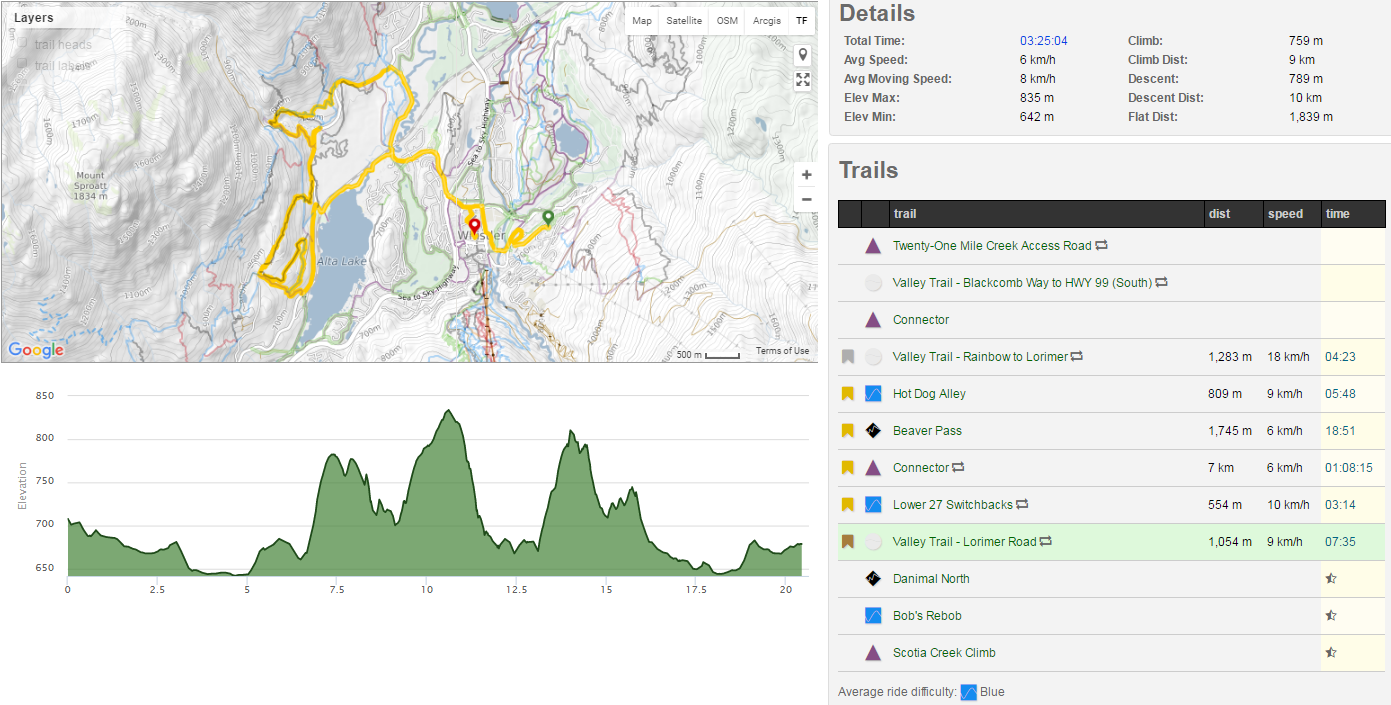Open the Lower 27 Switchbacks trail link
The height and width of the screenshot is (705, 1391).
pos(952,505)
